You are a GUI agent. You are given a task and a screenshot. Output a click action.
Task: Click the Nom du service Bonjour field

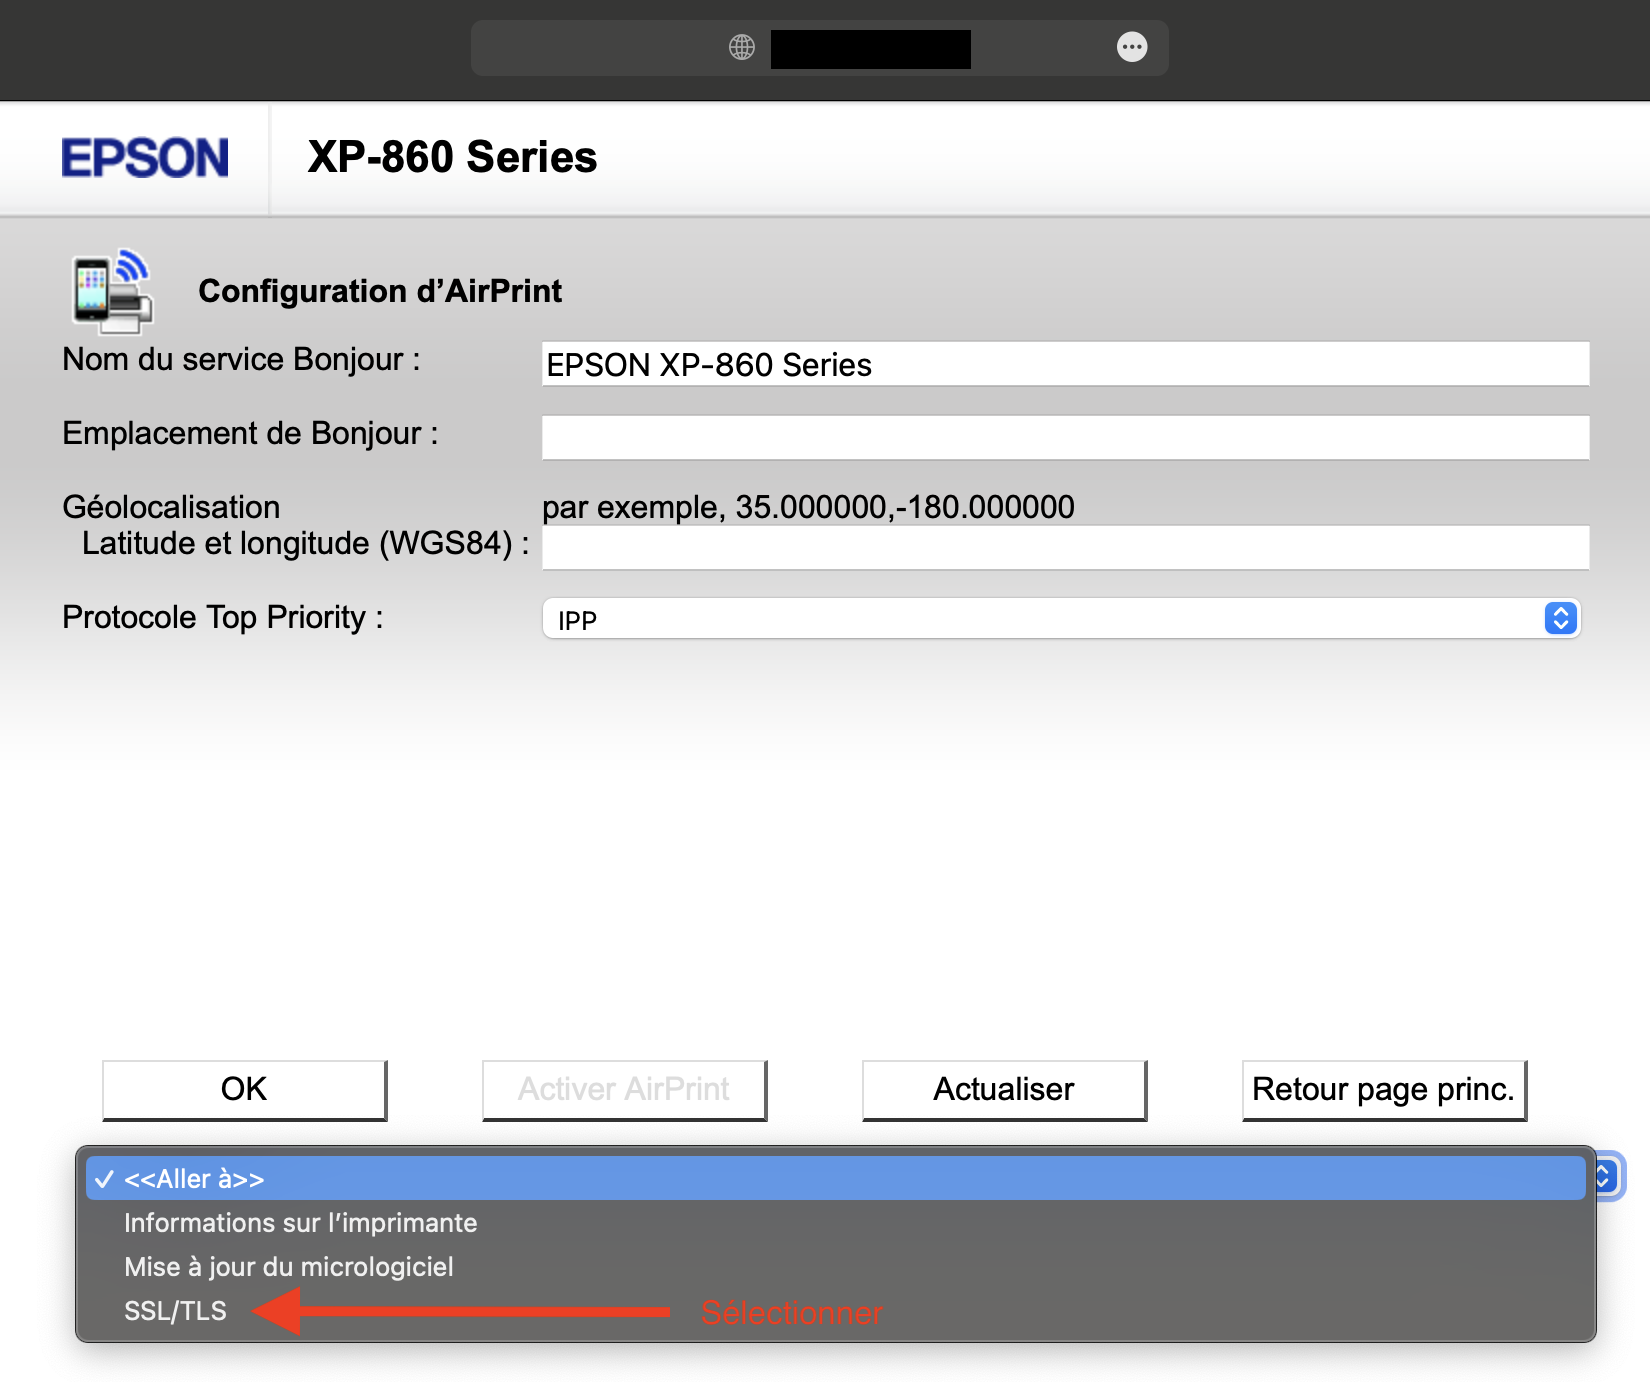click(x=1065, y=364)
